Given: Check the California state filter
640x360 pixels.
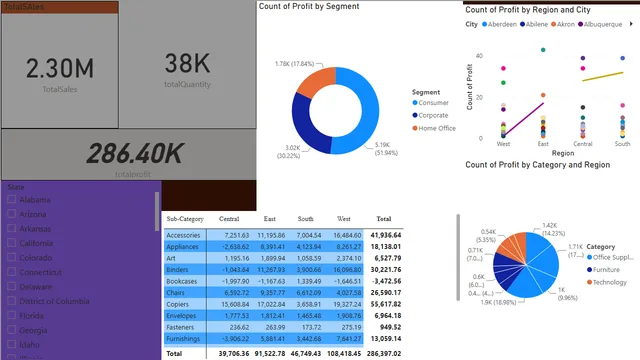Looking at the screenshot, I should point(11,243).
